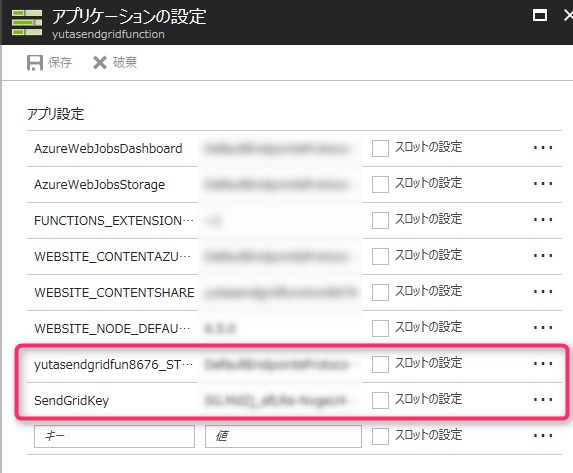Open ellipsis menu for WEBSITE_CONTENTSHARE
This screenshot has height=473, width=573.
(x=543, y=292)
